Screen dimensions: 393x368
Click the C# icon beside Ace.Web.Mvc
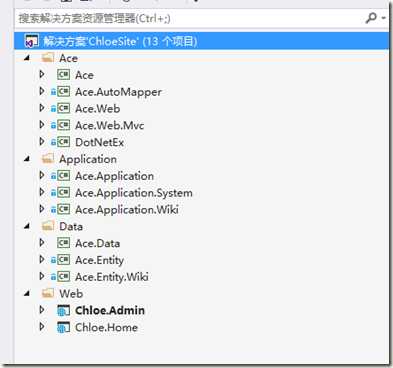[63, 125]
